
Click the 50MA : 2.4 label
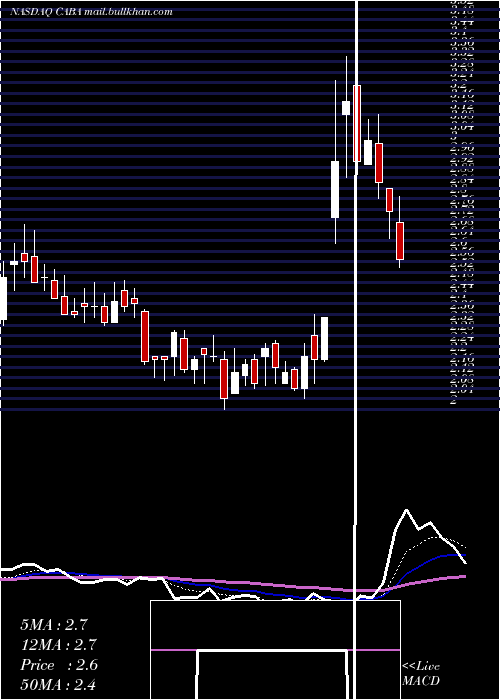pyautogui.click(x=58, y=685)
